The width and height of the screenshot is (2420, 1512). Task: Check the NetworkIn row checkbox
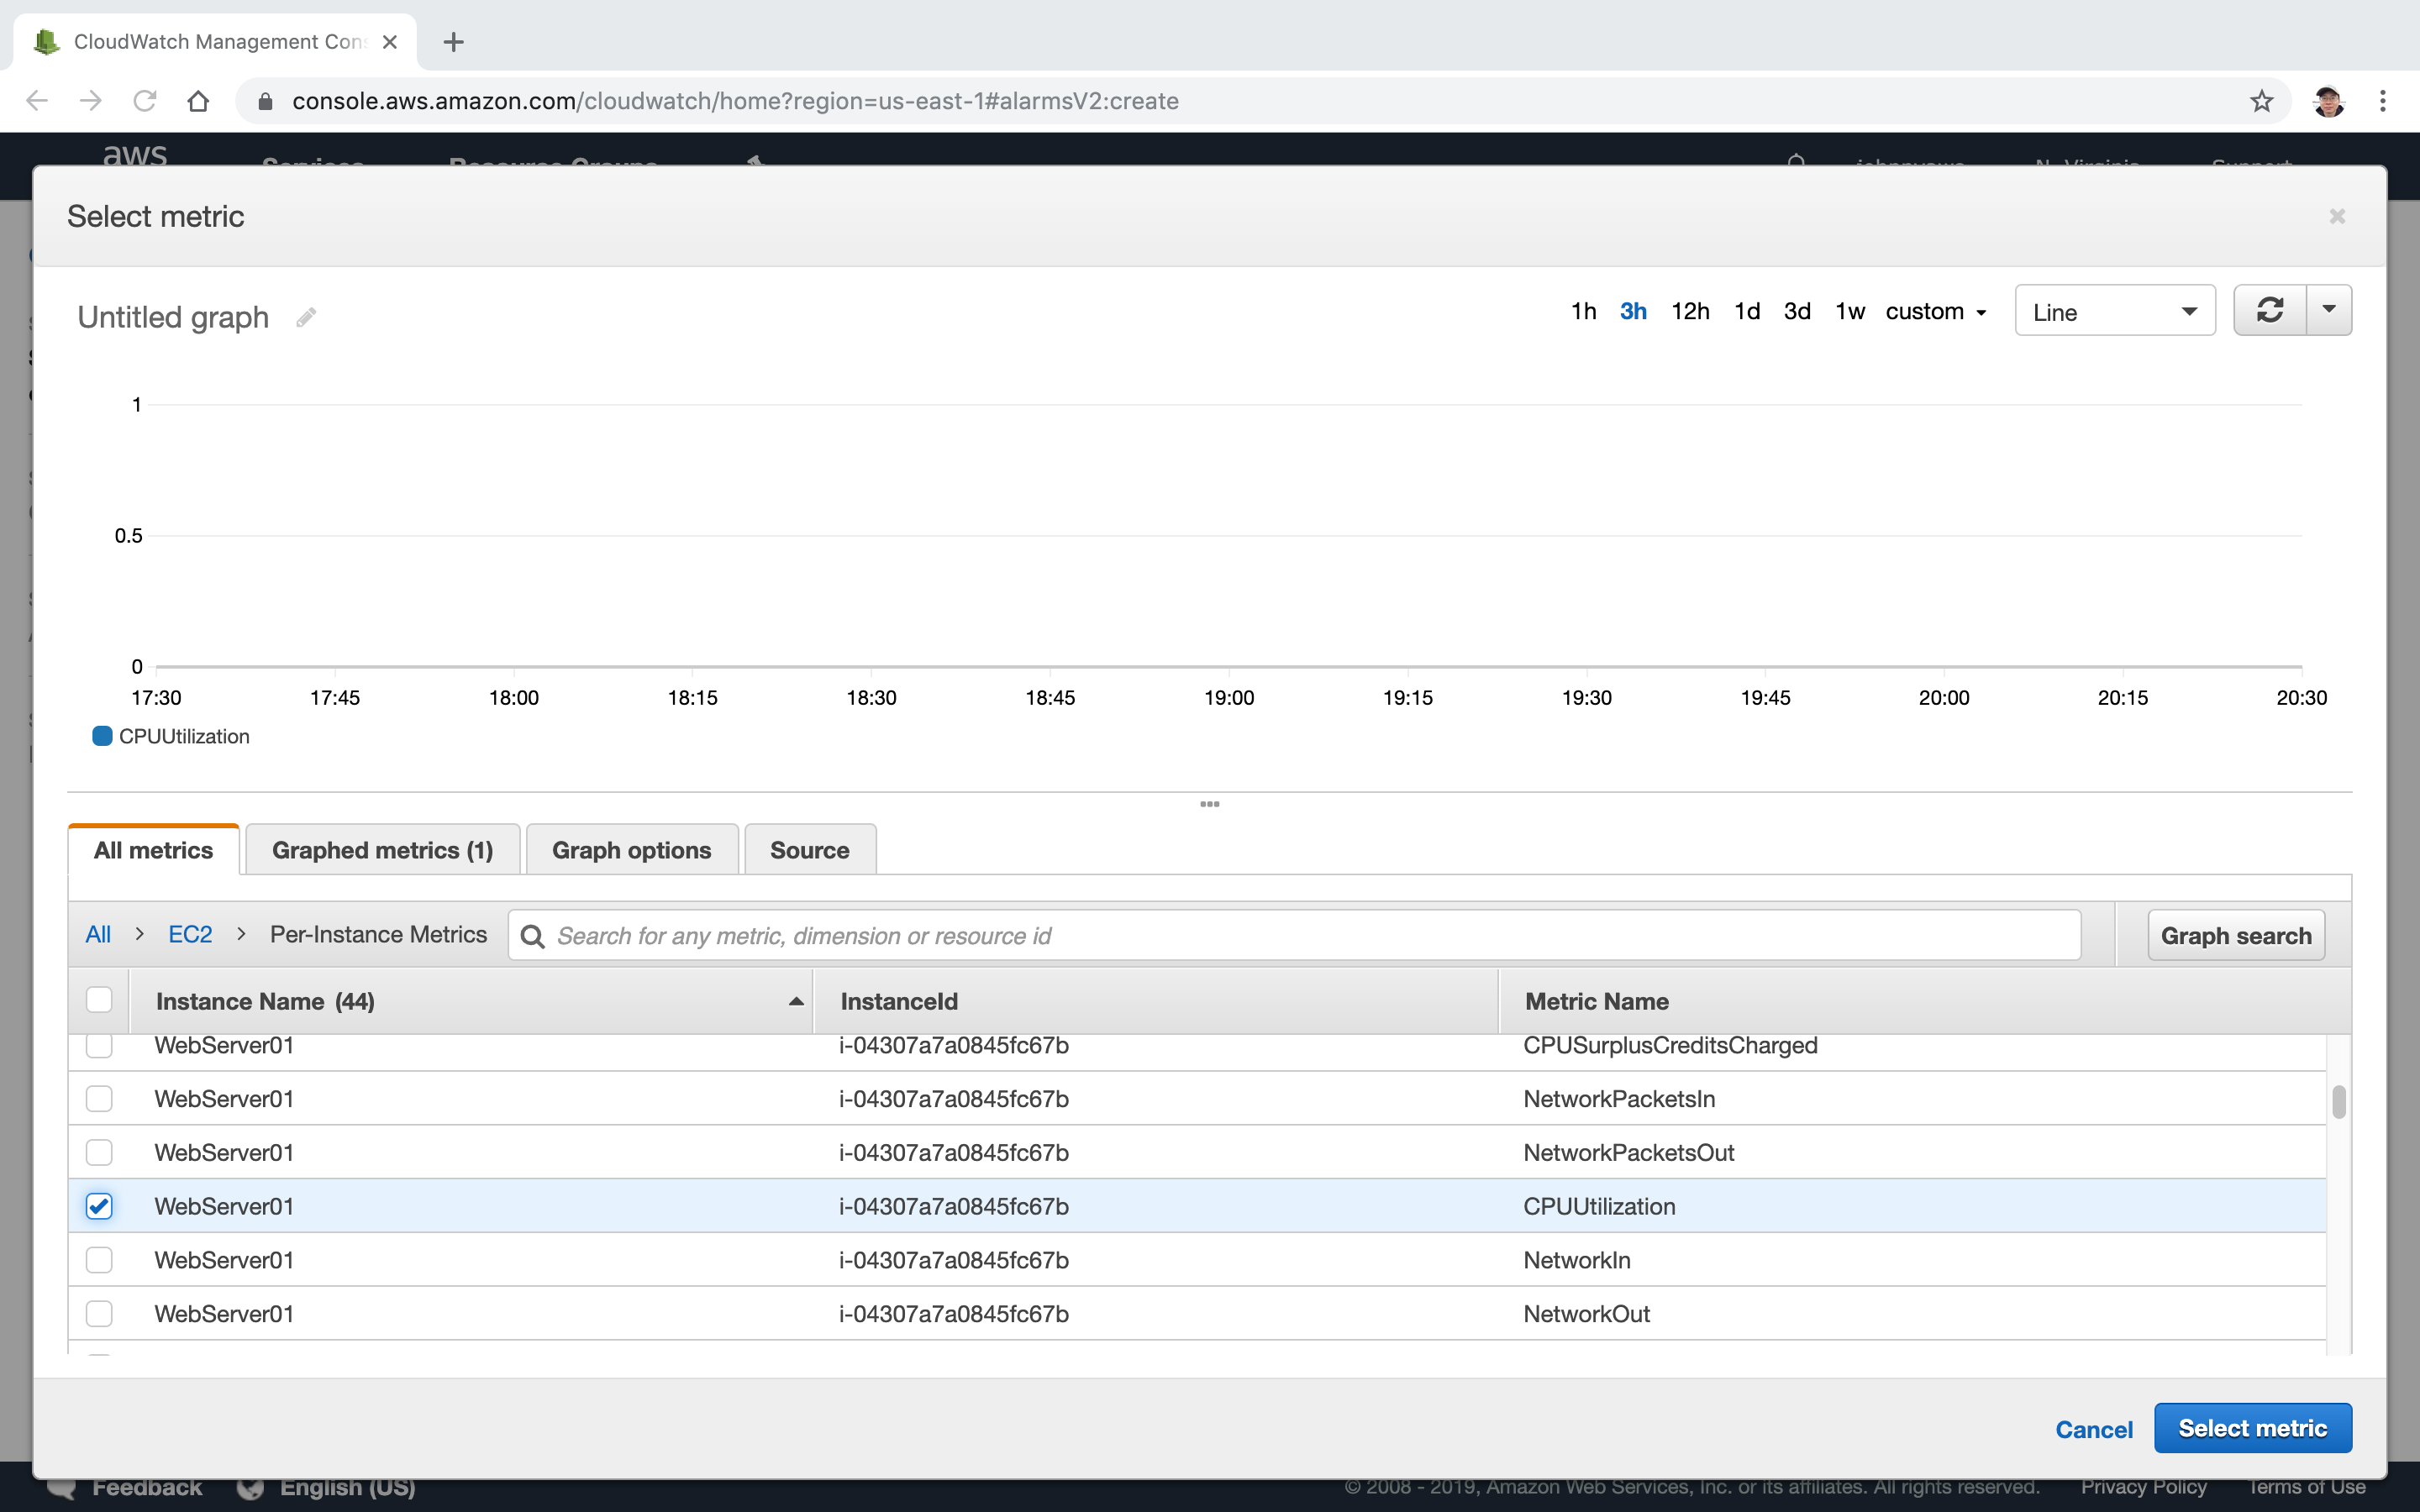pyautogui.click(x=99, y=1260)
